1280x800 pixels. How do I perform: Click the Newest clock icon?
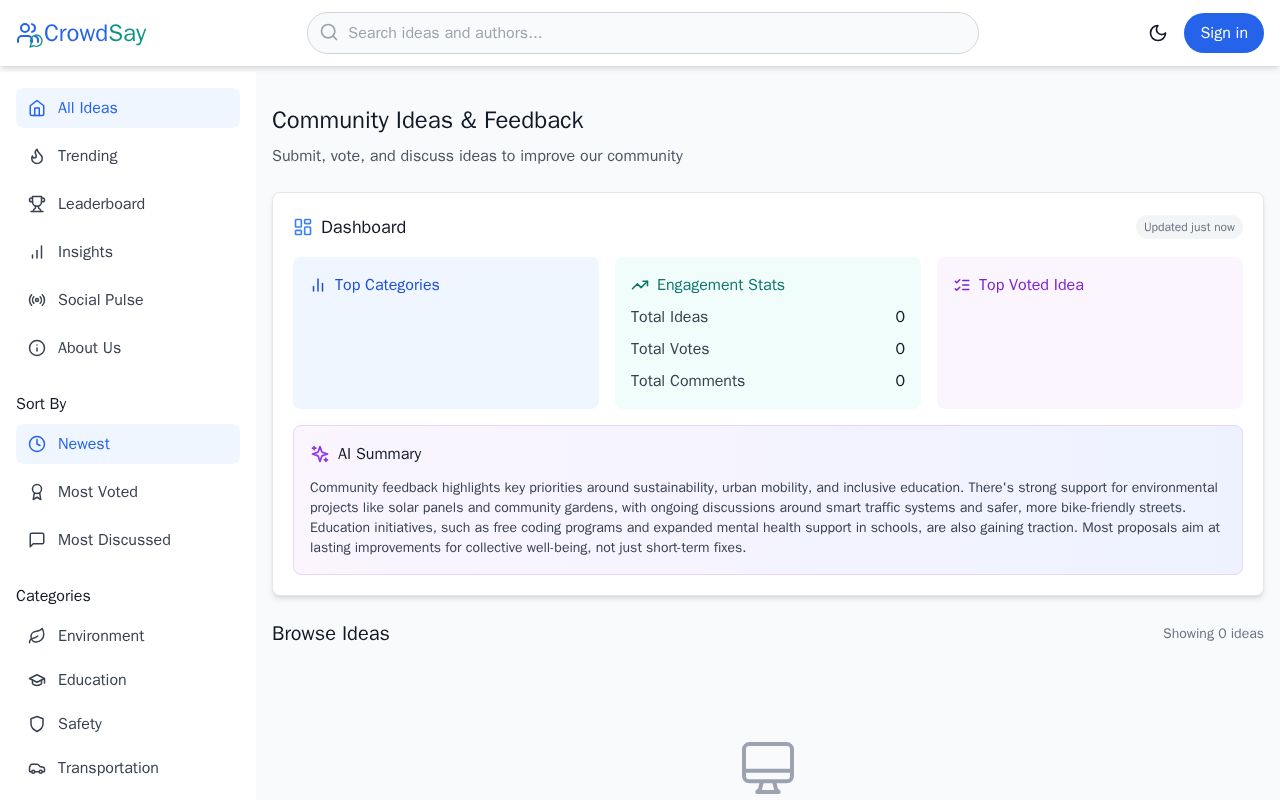point(37,444)
